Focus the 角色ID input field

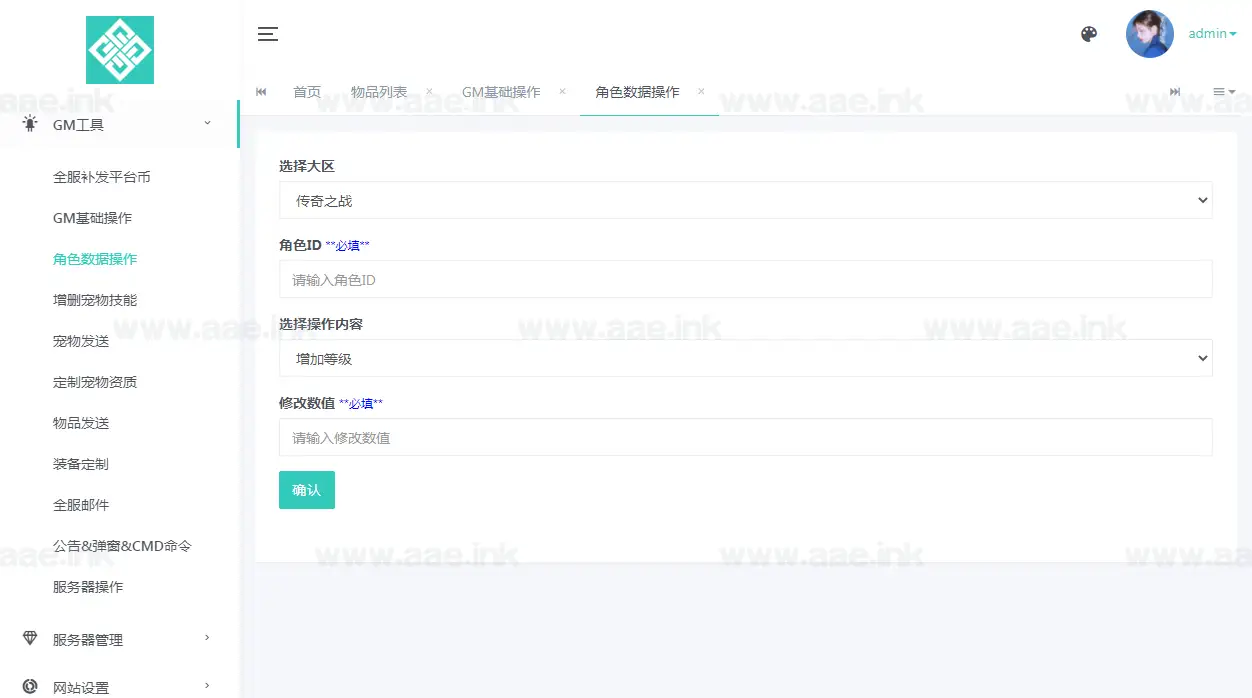click(x=745, y=279)
